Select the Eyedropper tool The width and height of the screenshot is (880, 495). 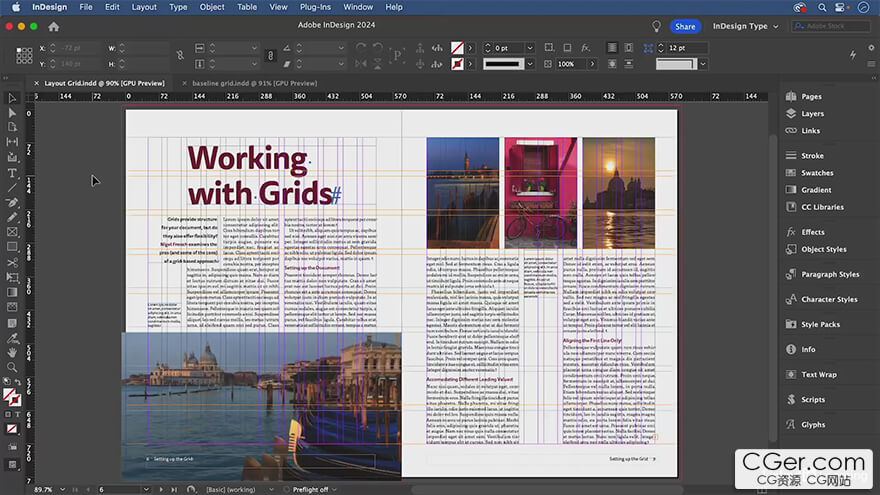[12, 338]
